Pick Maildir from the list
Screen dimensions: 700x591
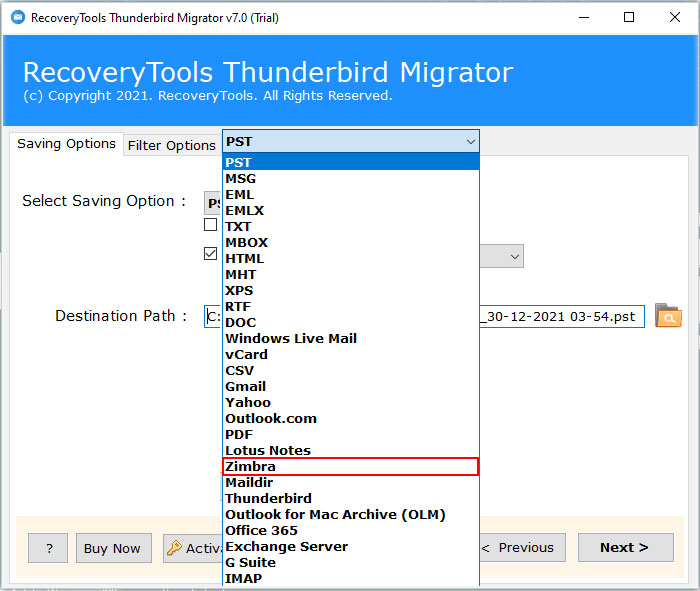(x=350, y=483)
